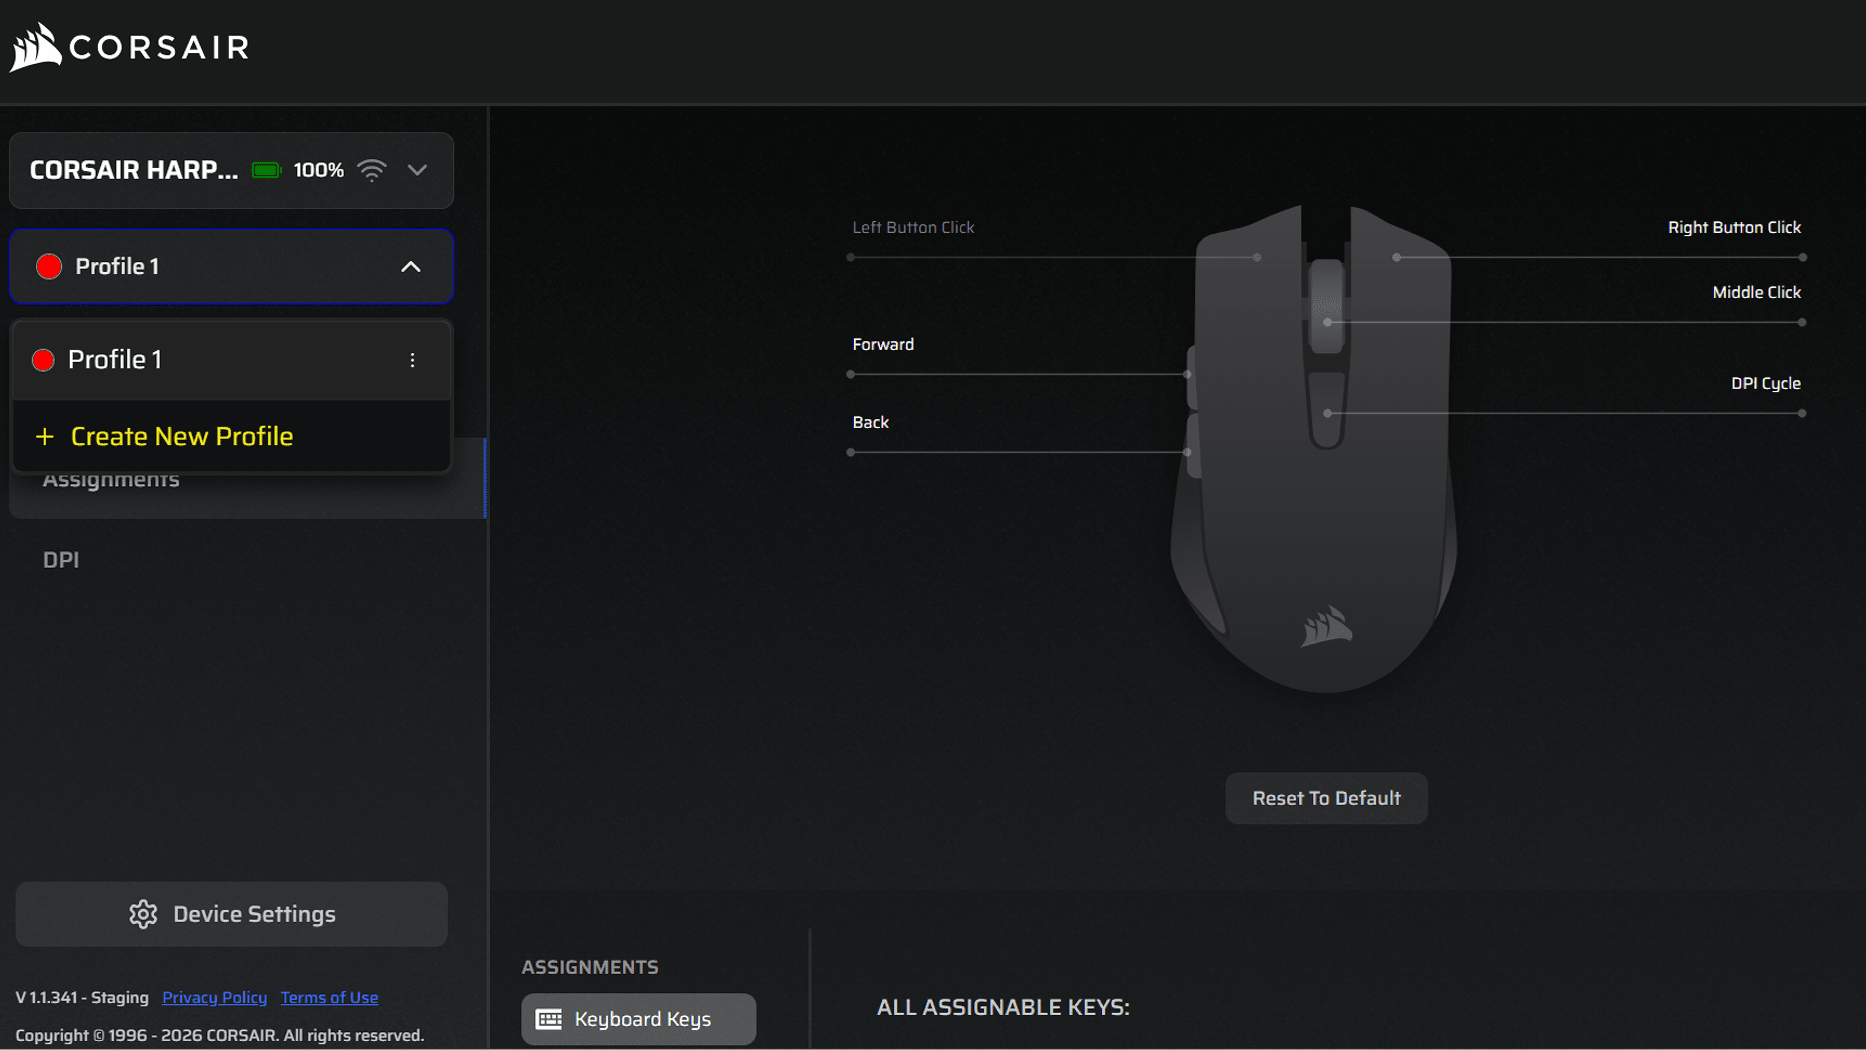Click the 100% battery percentage
The image size is (1866, 1050).
coord(318,170)
